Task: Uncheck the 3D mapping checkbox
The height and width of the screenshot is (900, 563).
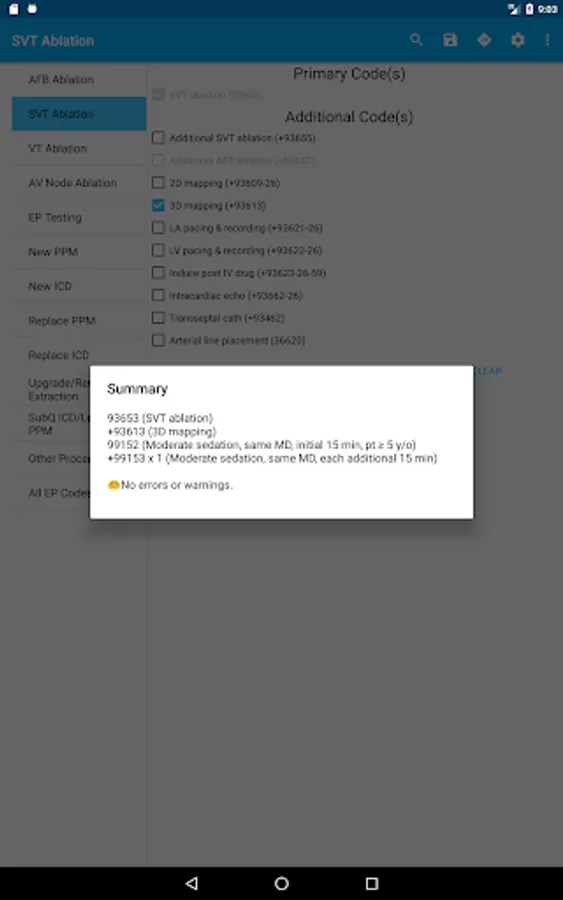Action: 158,205
